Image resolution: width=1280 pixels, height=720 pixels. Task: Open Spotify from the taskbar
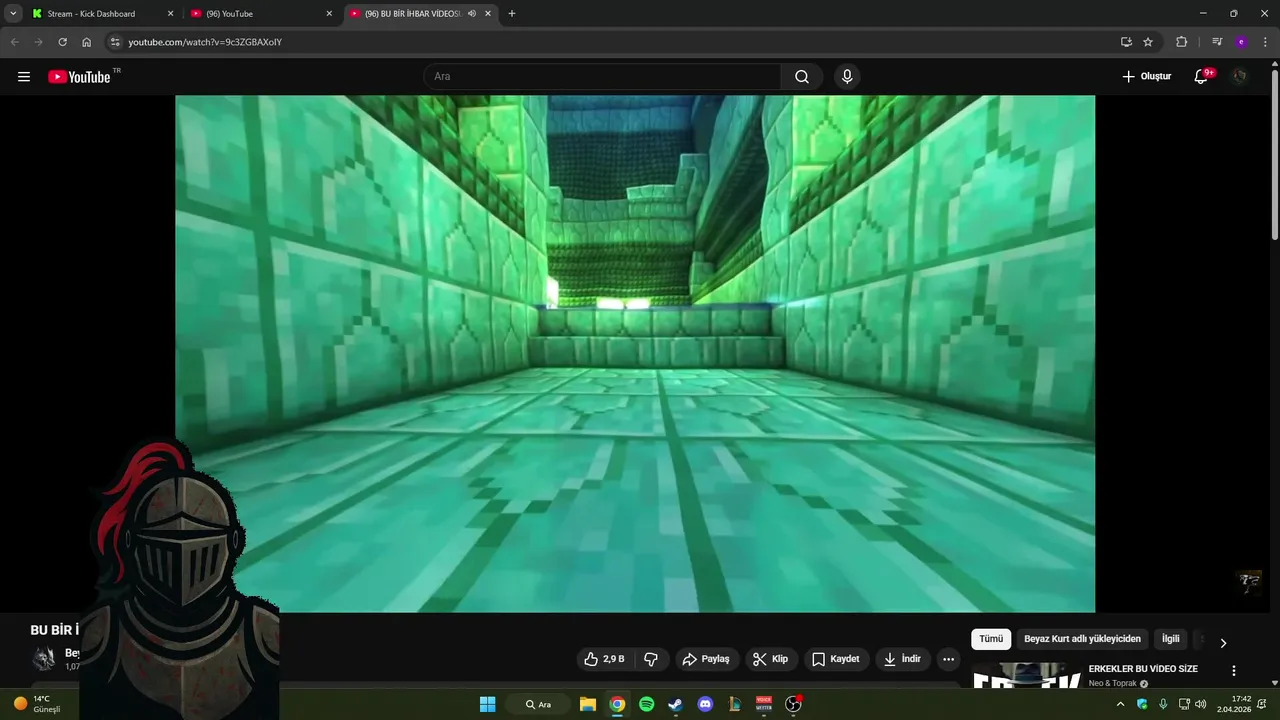(x=646, y=704)
